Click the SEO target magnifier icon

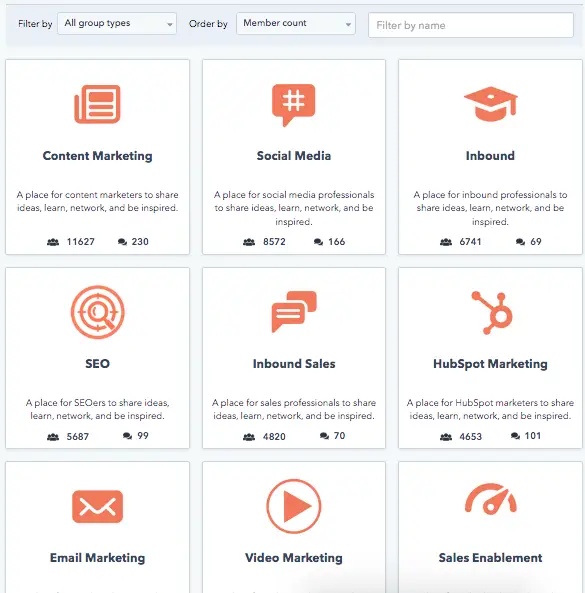(98, 312)
